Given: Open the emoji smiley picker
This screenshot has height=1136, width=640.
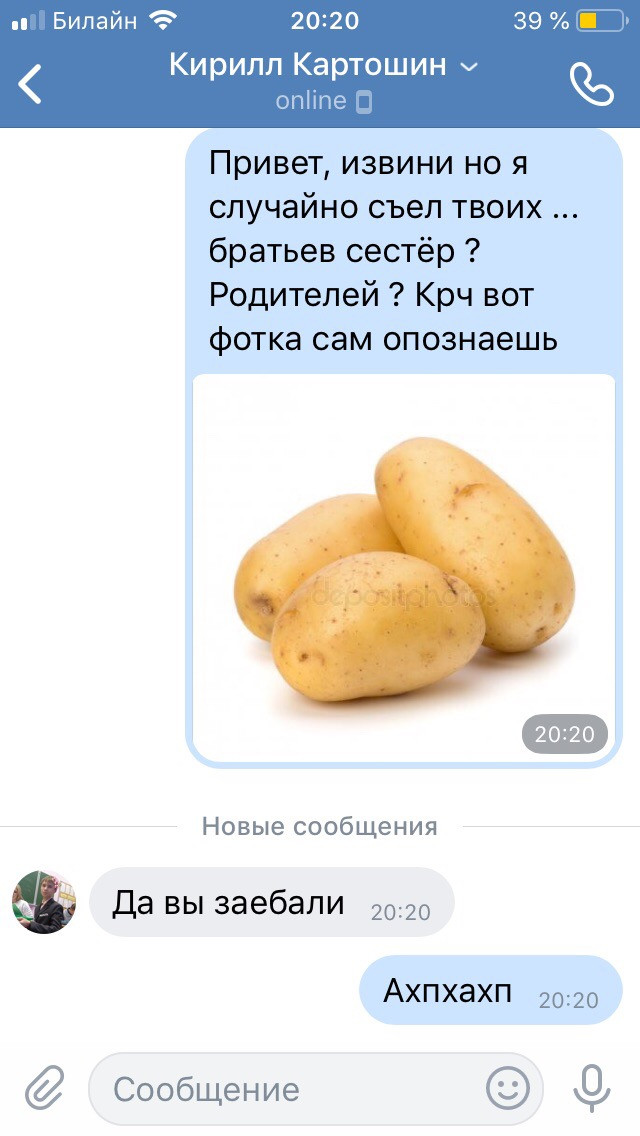Looking at the screenshot, I should [507, 1088].
